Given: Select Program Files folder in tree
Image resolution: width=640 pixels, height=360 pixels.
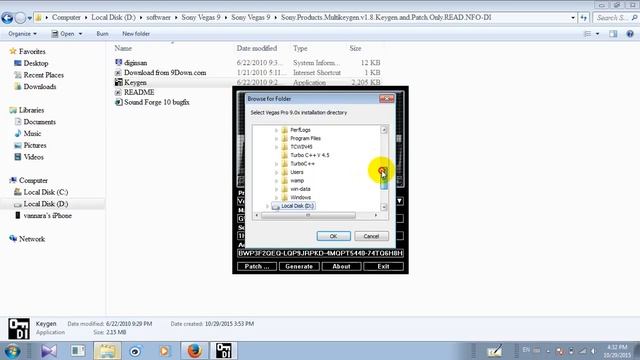Looking at the screenshot, I should (x=305, y=138).
